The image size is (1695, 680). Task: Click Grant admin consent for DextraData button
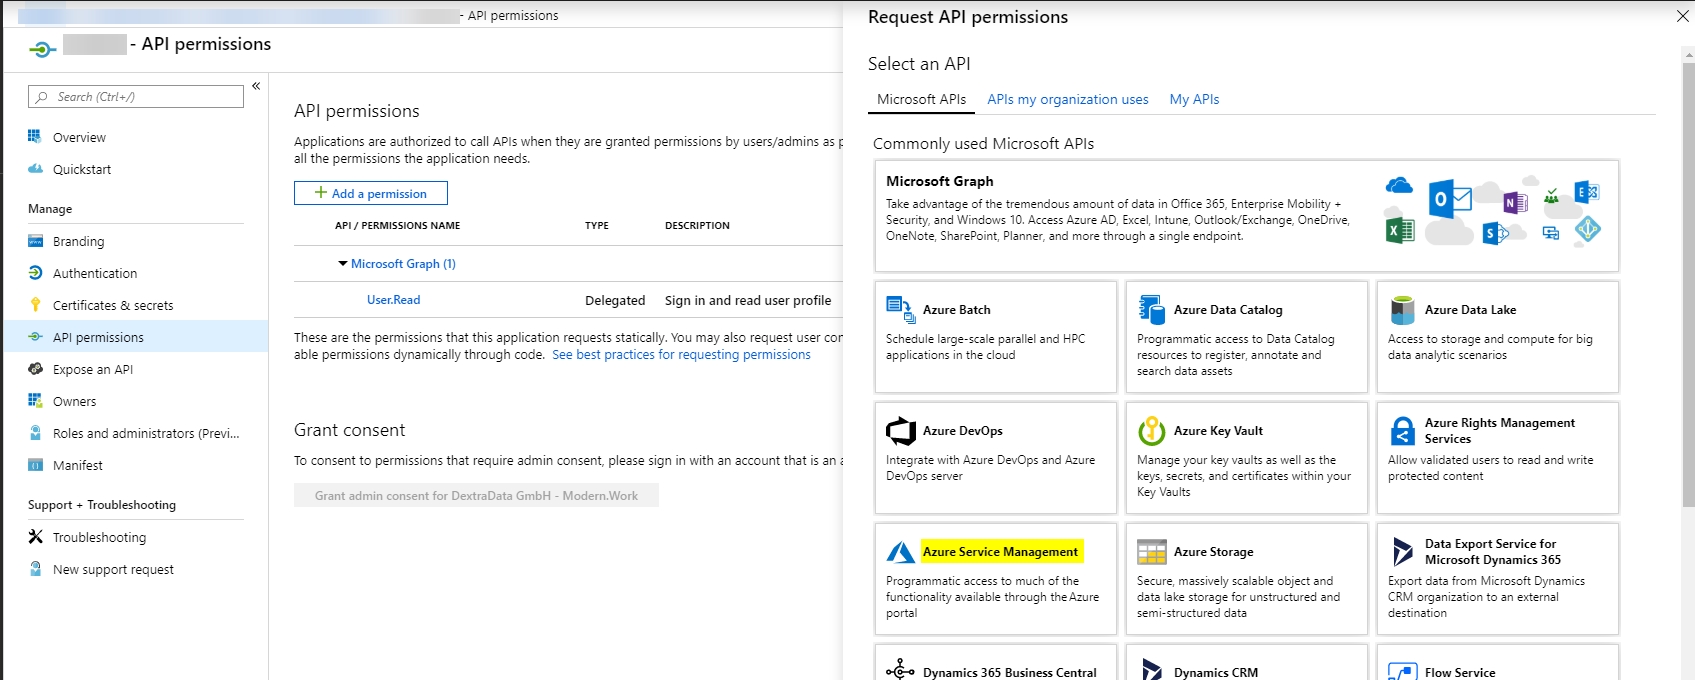click(476, 495)
